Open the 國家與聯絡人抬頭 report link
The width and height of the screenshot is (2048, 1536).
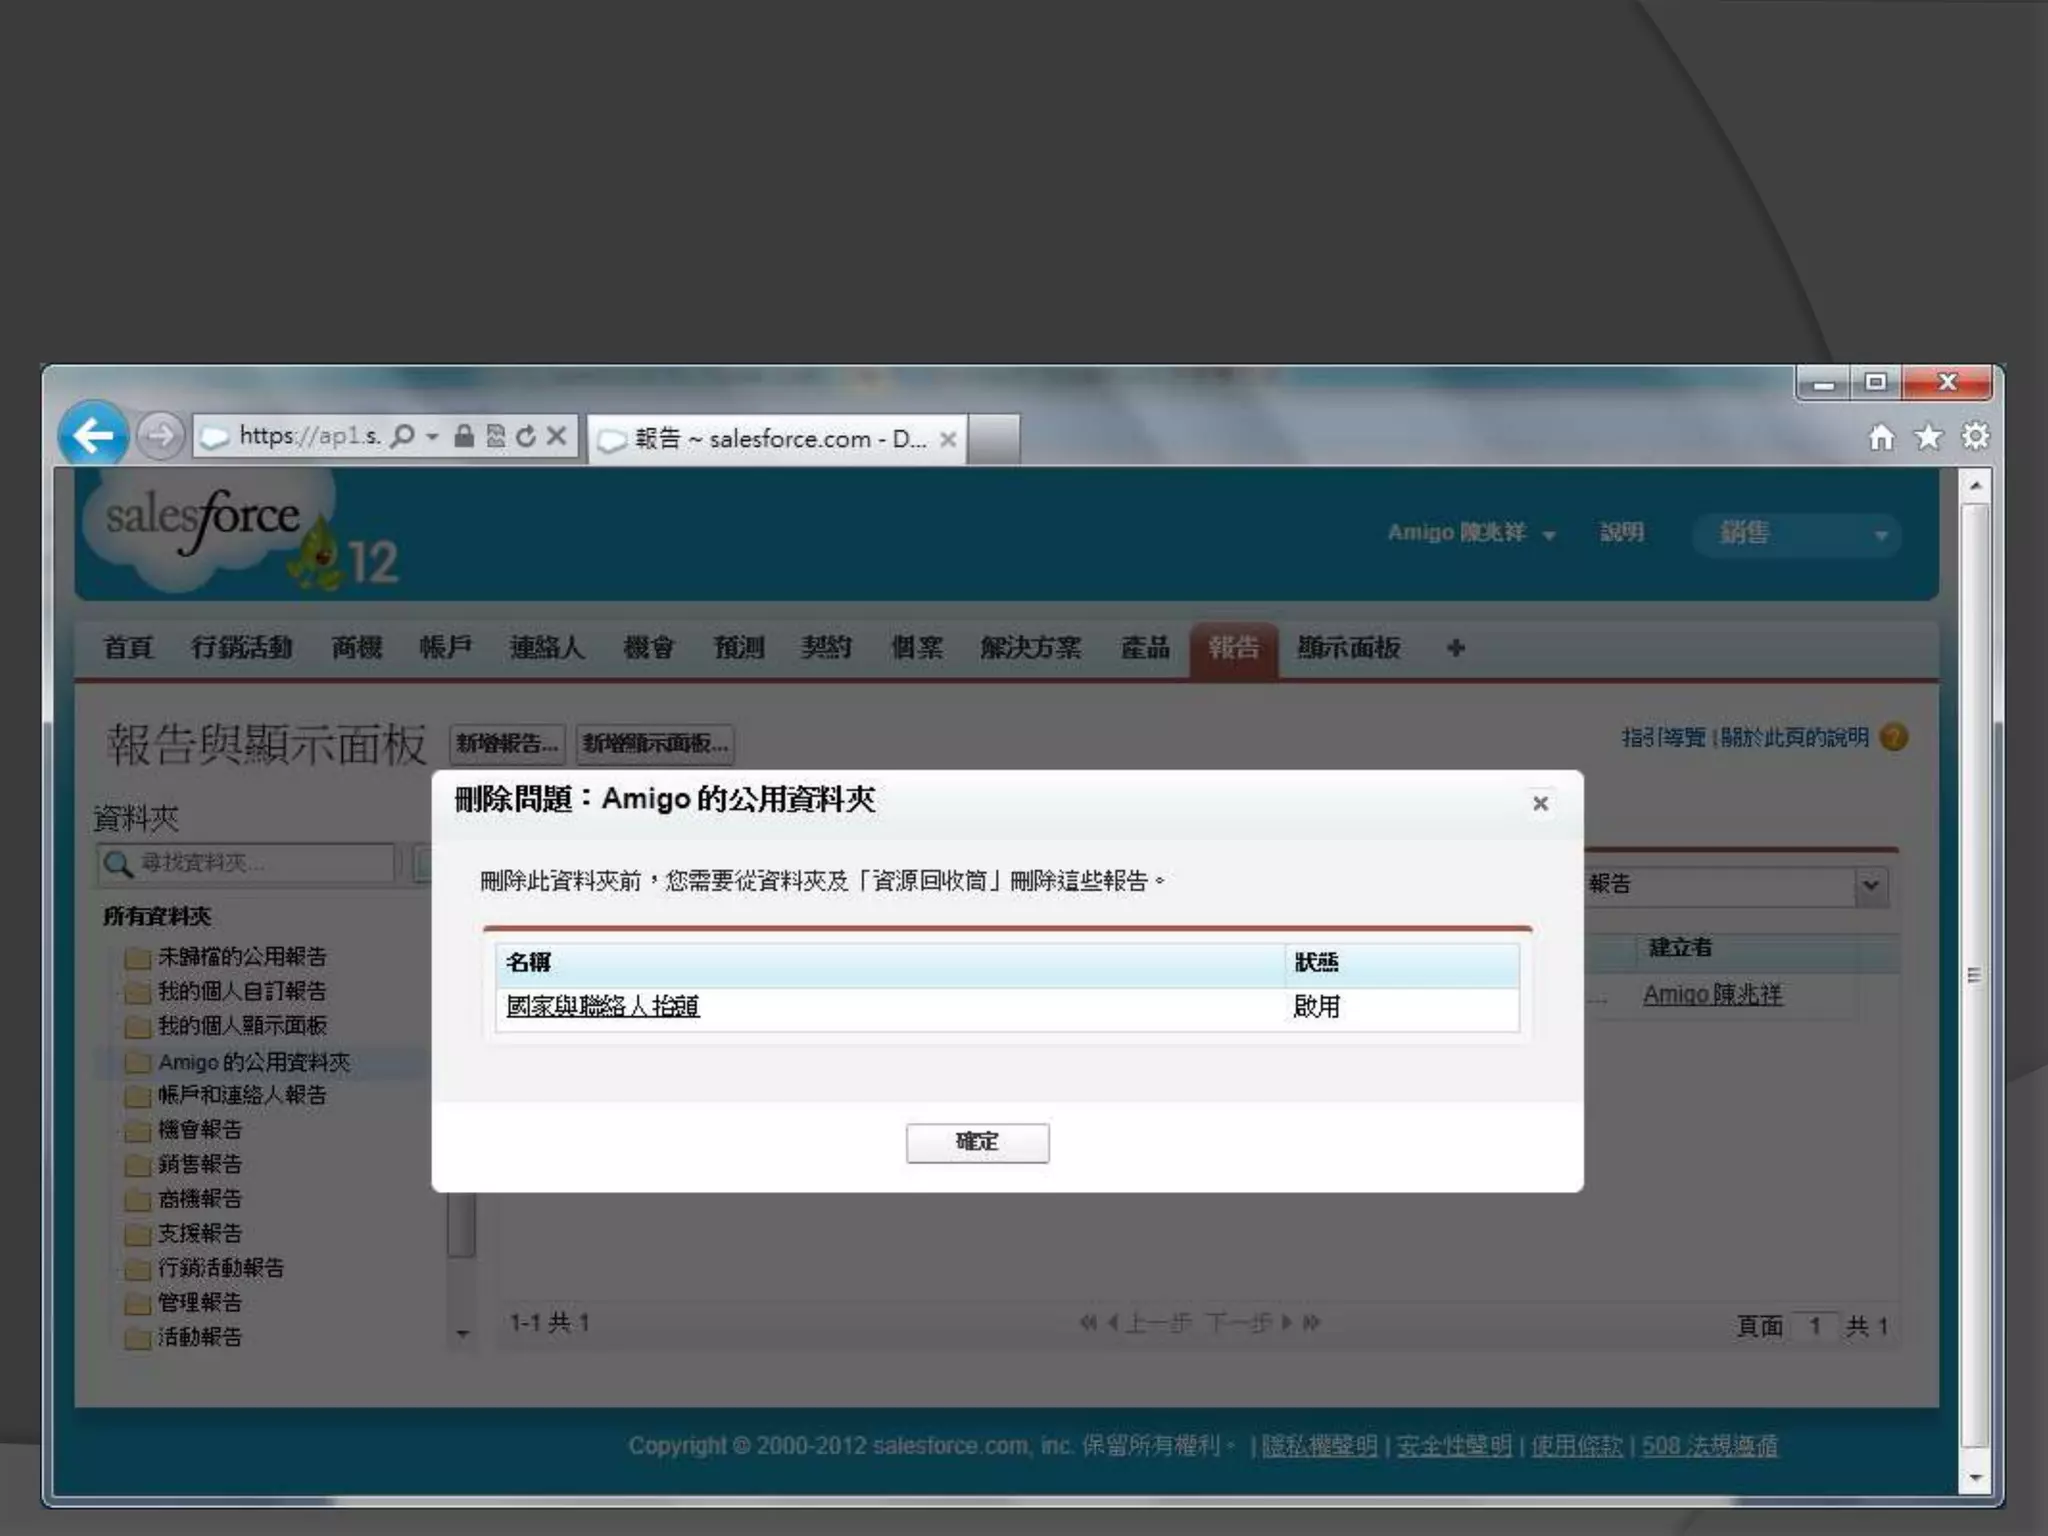tap(602, 1006)
